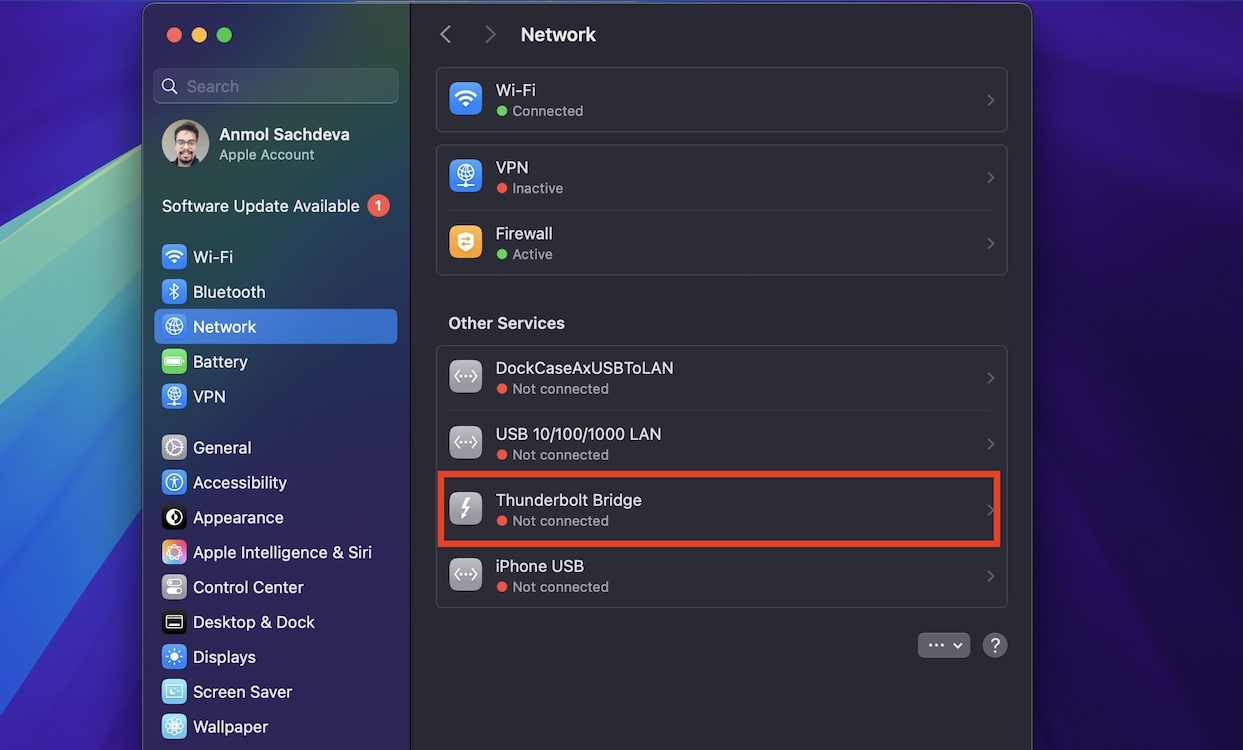Image resolution: width=1243 pixels, height=750 pixels.
Task: Expand the Wi-Fi Connected row chevron
Action: point(990,100)
